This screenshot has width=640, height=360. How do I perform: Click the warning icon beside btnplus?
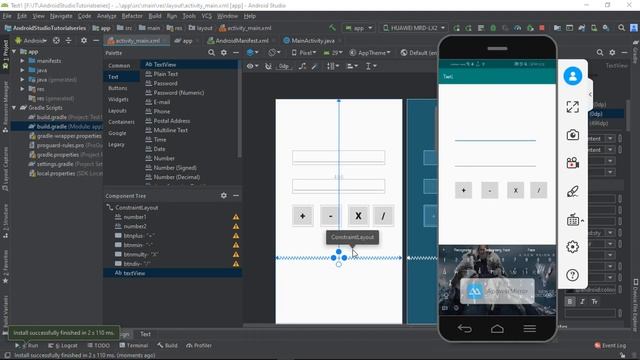236,236
